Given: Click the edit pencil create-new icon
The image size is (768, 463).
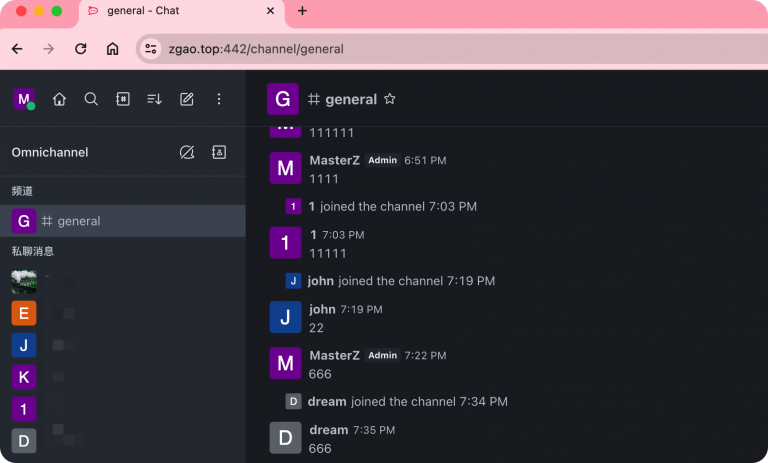Looking at the screenshot, I should click(x=186, y=99).
